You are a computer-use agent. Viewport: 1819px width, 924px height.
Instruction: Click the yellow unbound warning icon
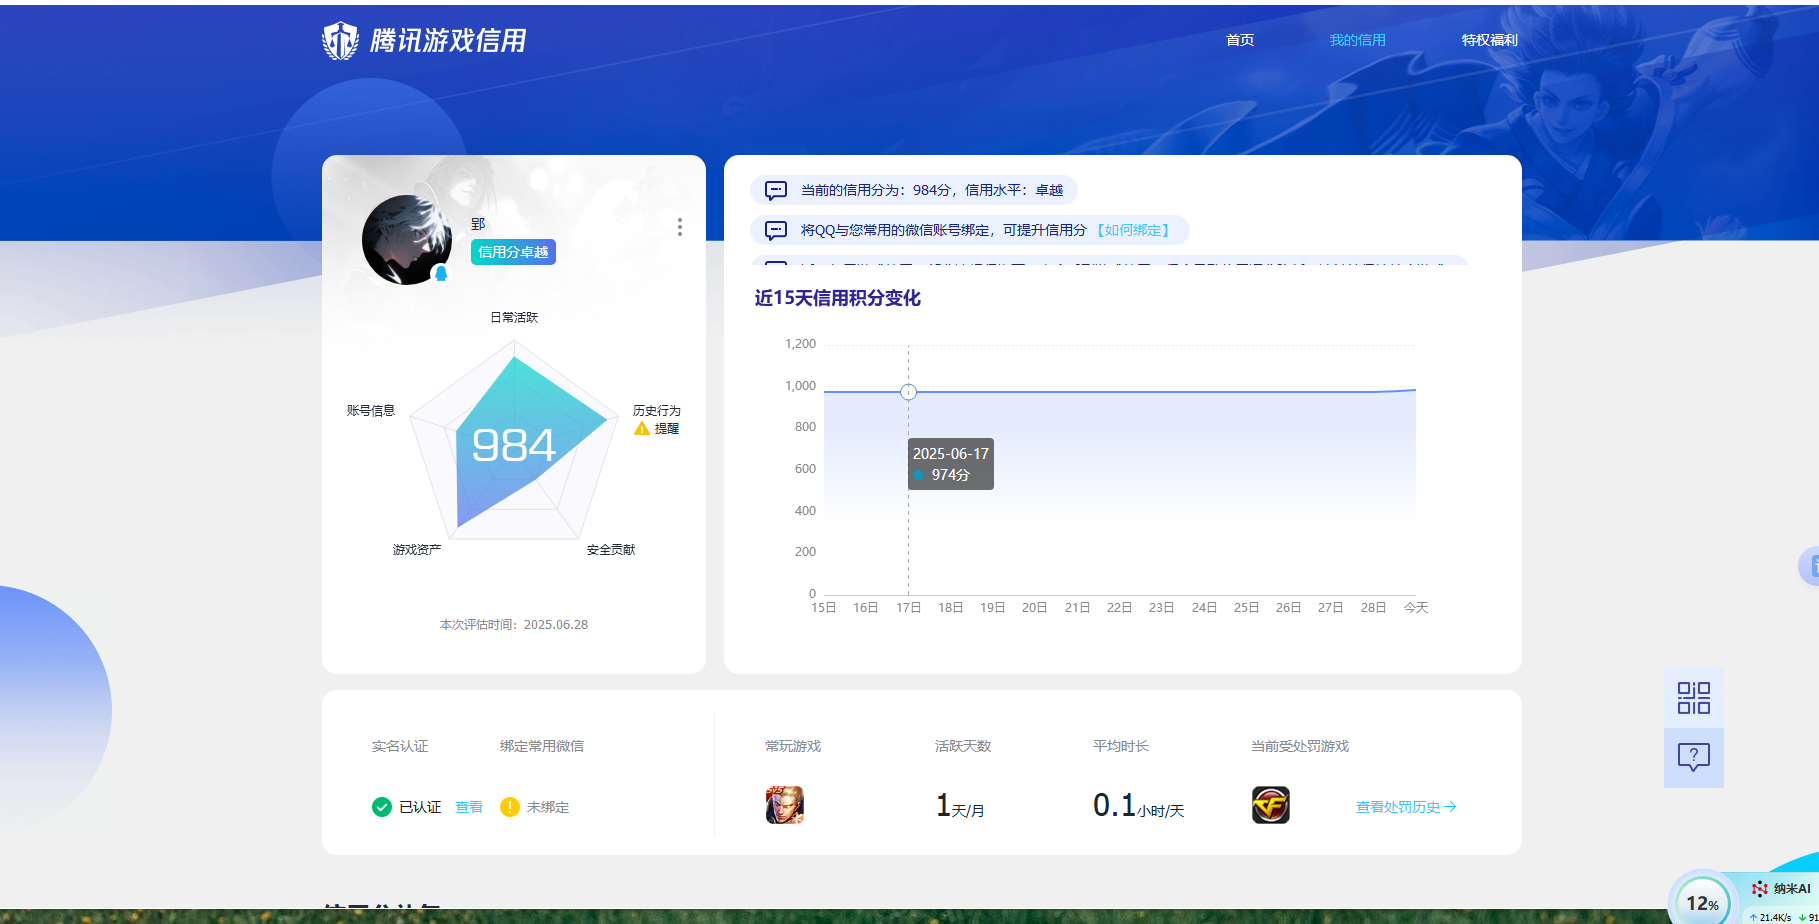click(x=510, y=807)
